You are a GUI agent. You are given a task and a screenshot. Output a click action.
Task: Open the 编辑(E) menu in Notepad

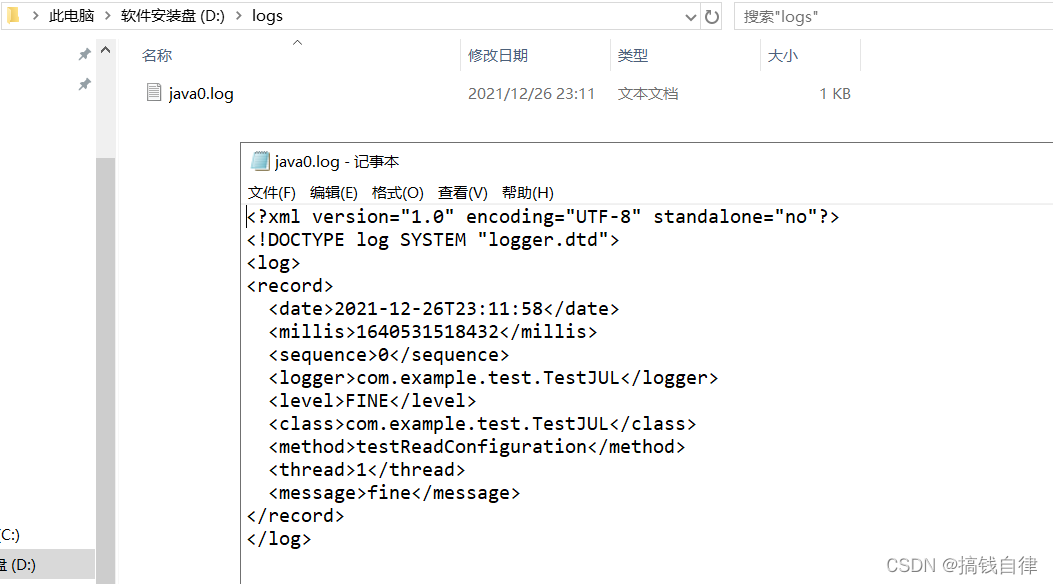coord(334,193)
